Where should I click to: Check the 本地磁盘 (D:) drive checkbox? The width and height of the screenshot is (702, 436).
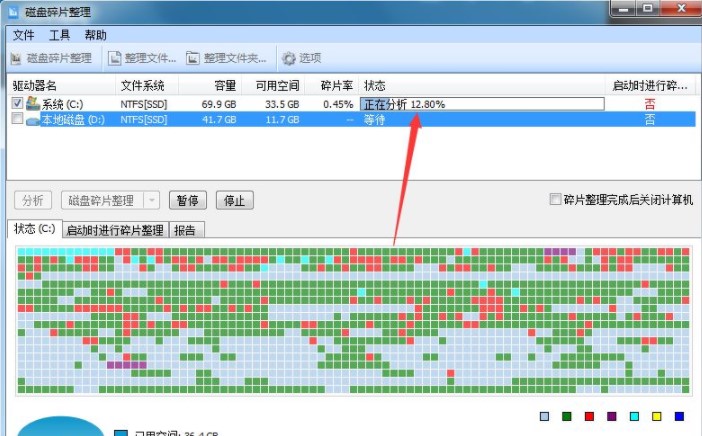[x=17, y=119]
